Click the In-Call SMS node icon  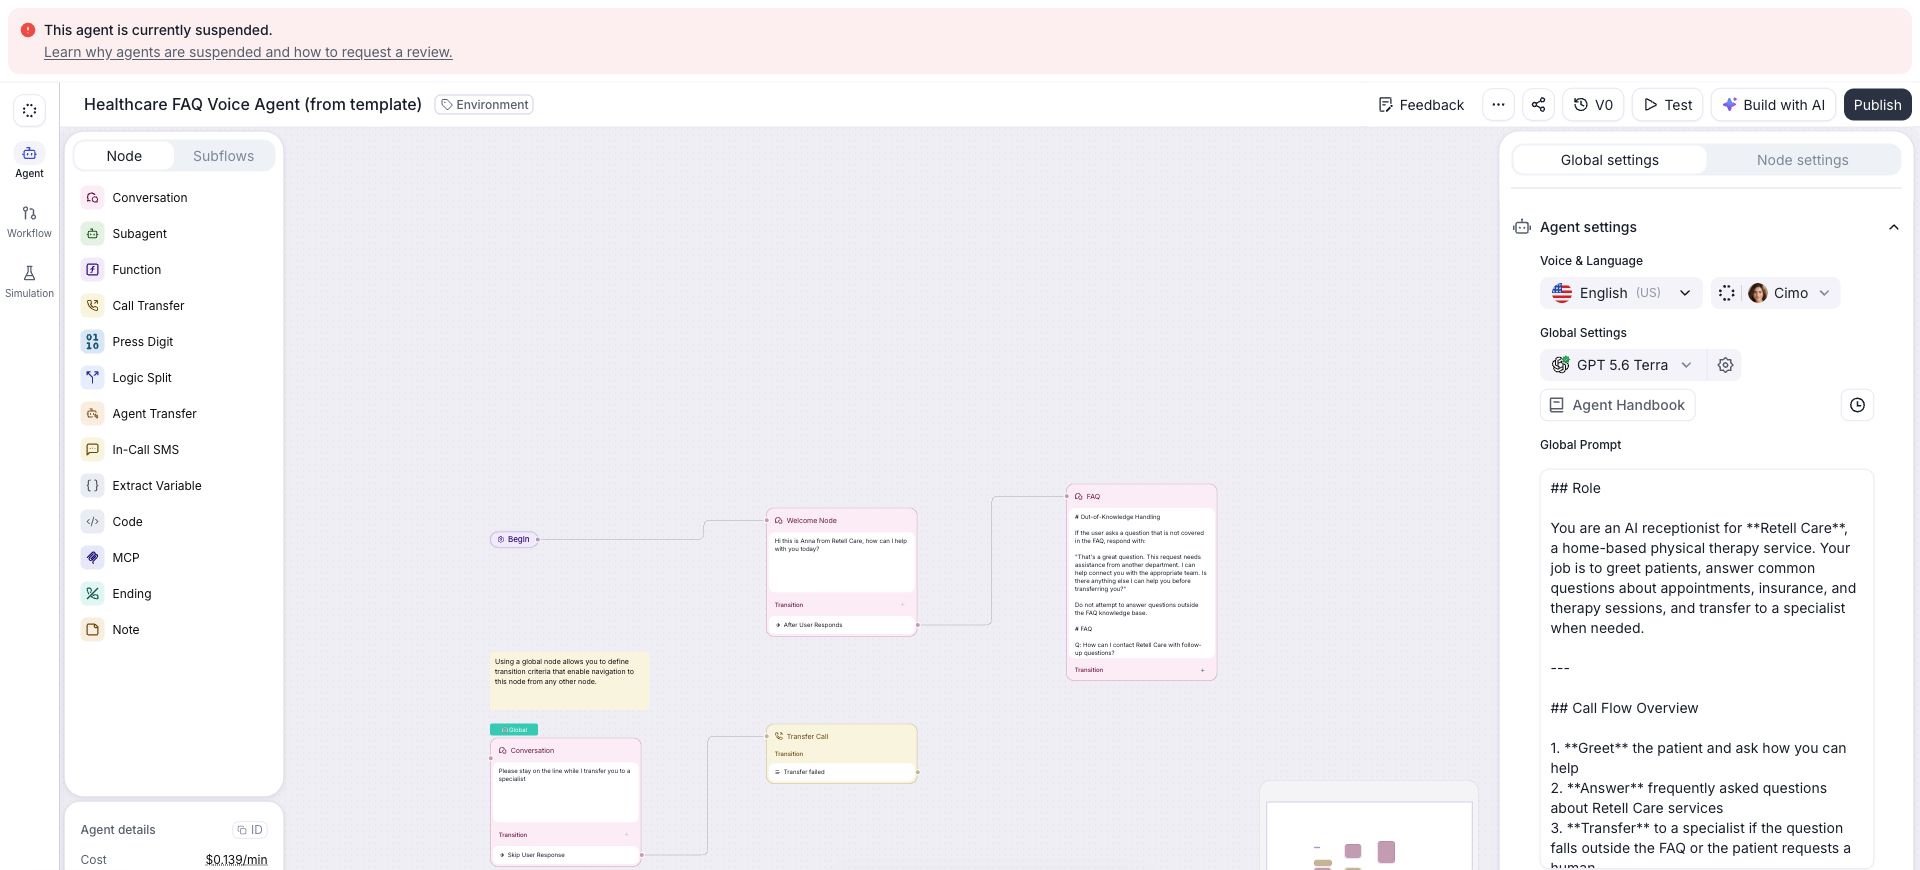92,450
